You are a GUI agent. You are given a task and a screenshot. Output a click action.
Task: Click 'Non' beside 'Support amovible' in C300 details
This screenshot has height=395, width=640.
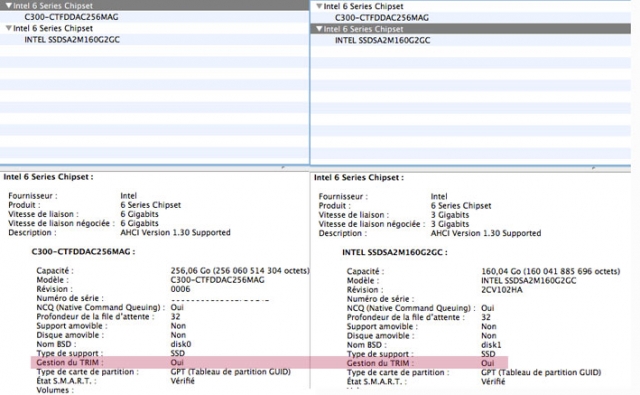178,326
